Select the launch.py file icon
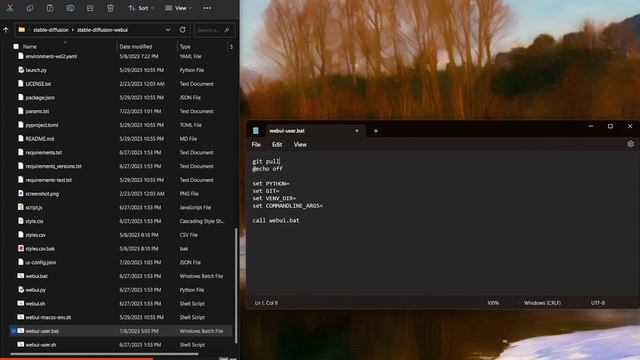 21,70
